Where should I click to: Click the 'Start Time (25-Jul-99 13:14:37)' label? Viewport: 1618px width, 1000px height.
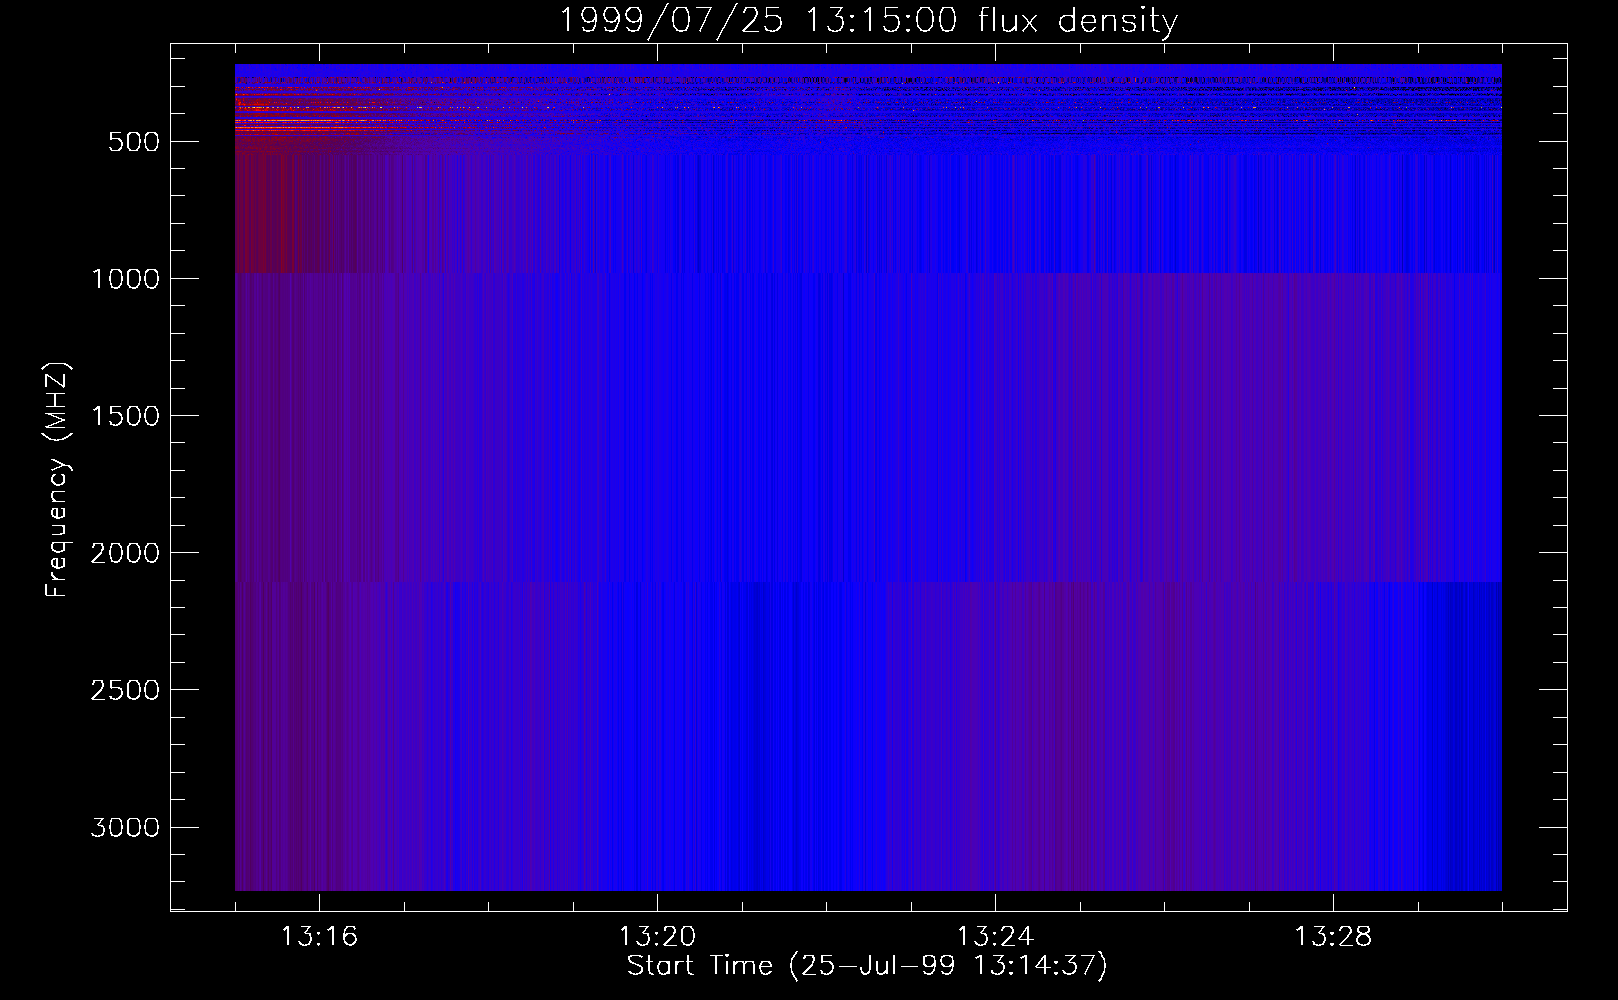(x=867, y=966)
